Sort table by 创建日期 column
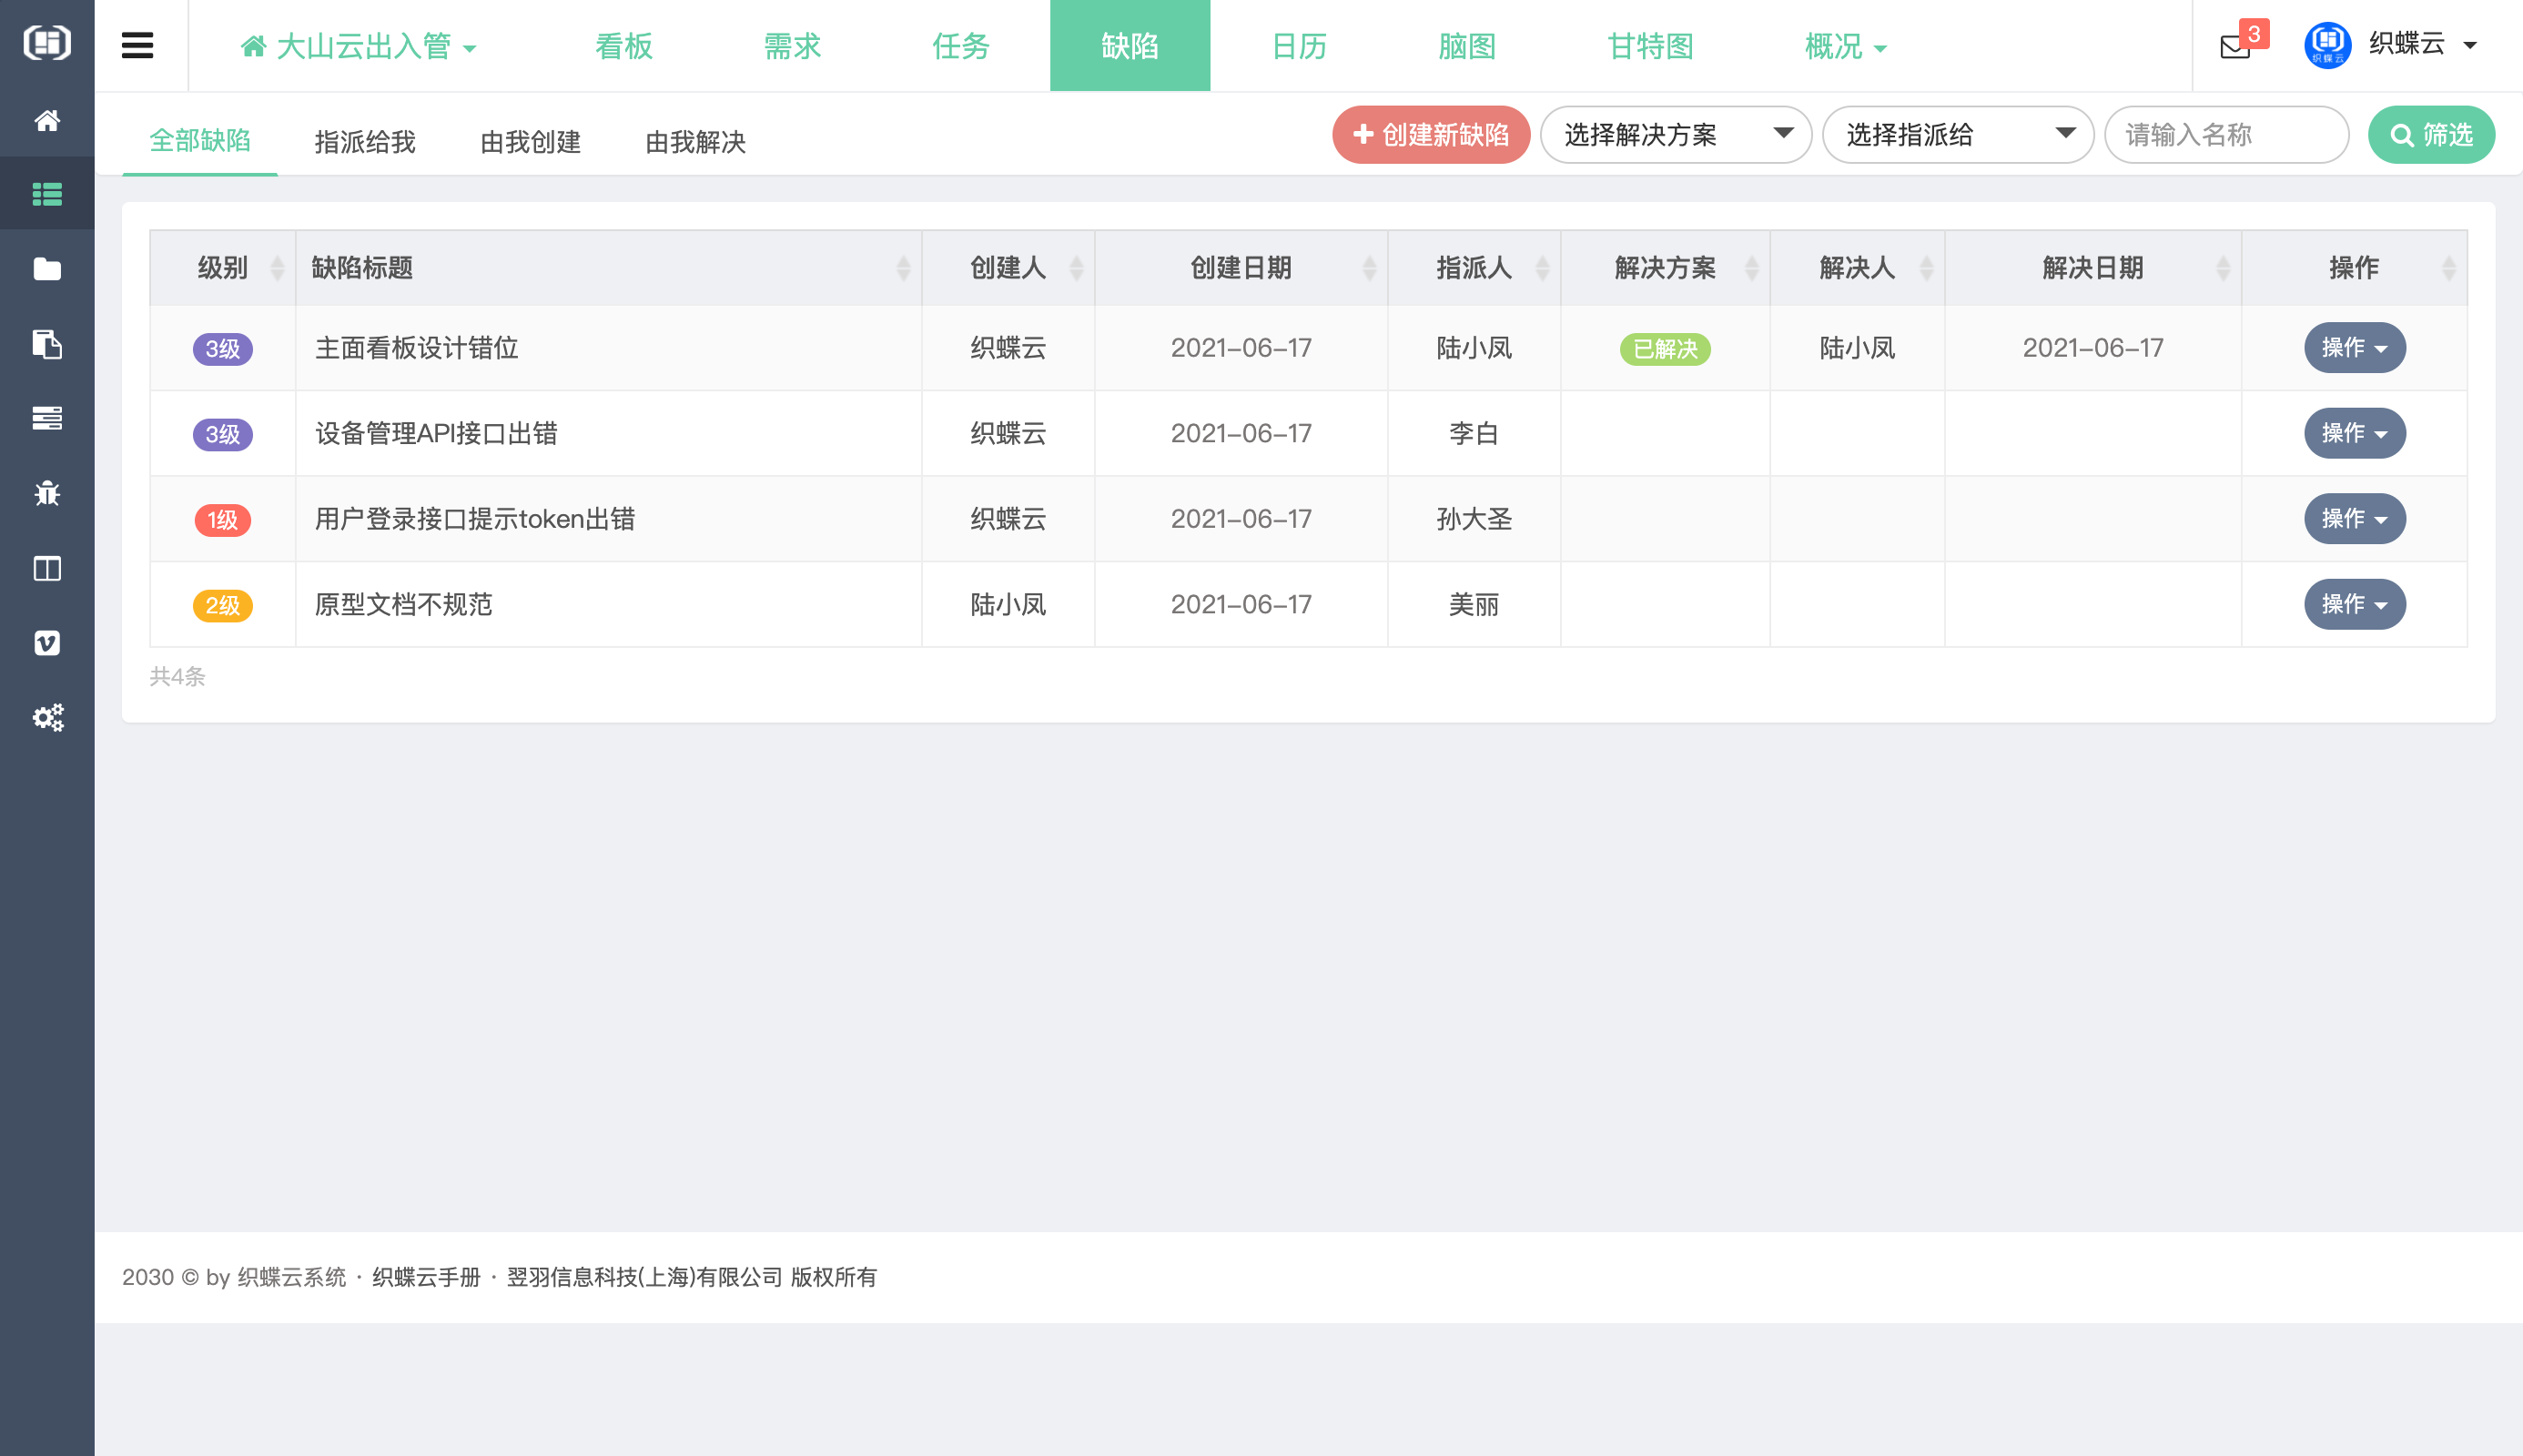Screen dimensions: 2523x1456 1240,268
